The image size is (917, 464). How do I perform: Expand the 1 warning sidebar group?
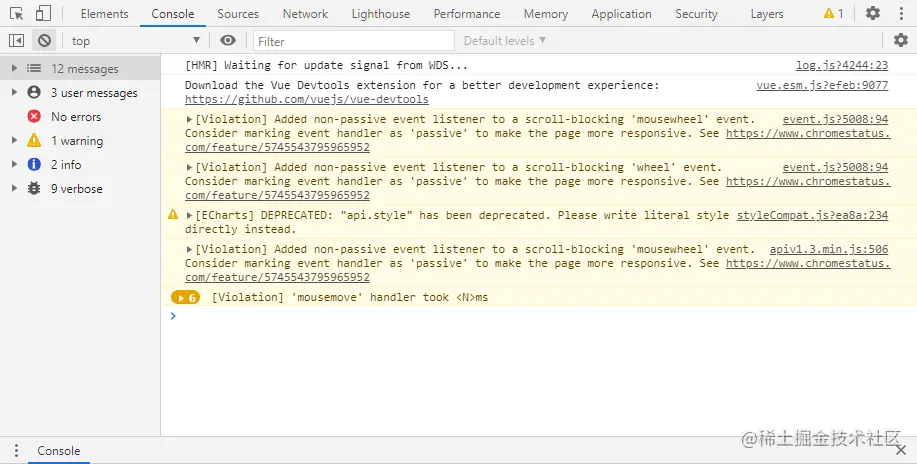point(15,140)
